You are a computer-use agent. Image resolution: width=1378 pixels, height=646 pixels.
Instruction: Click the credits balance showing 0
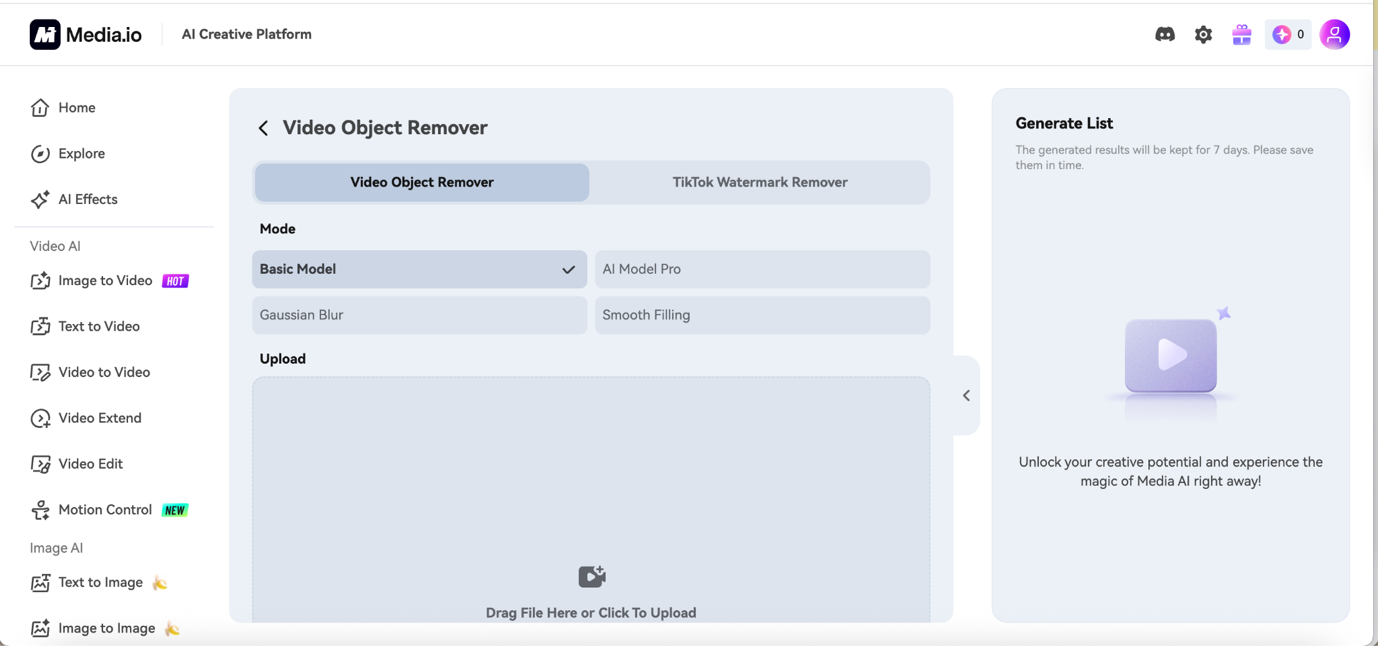click(x=1288, y=33)
